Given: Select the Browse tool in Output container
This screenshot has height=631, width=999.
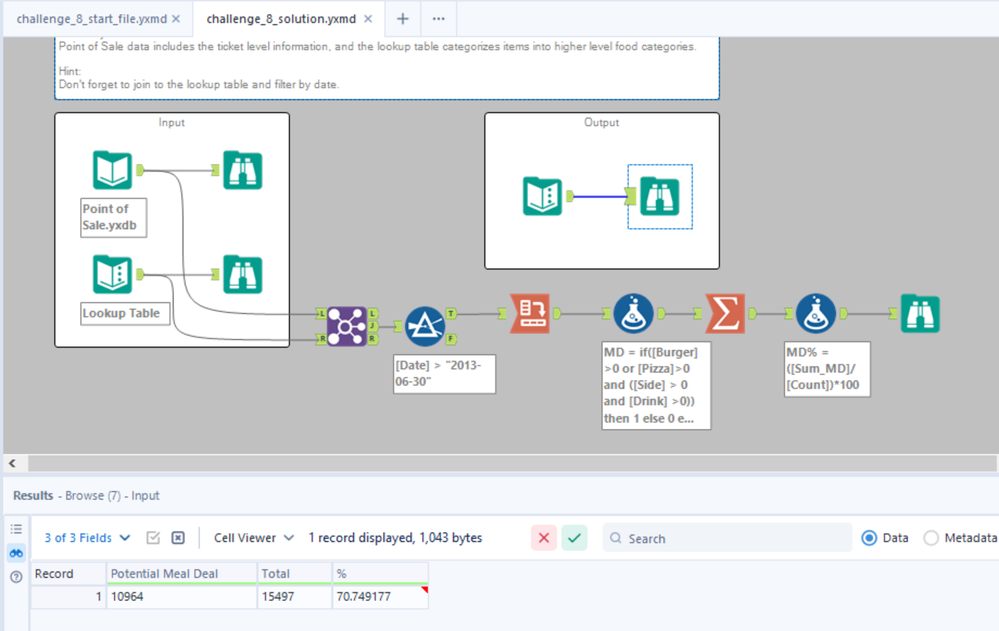Looking at the screenshot, I should click(x=659, y=196).
